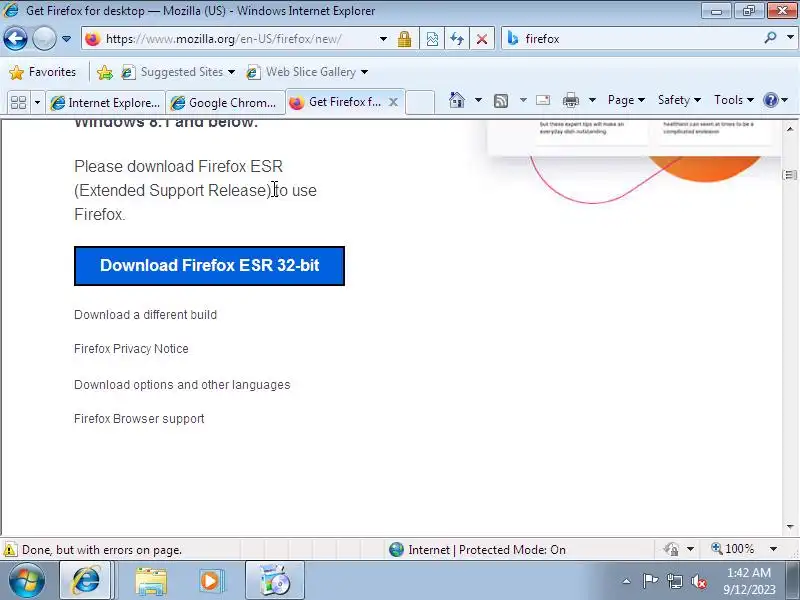
Task: Open the Favorites star button
Action: tap(43, 72)
